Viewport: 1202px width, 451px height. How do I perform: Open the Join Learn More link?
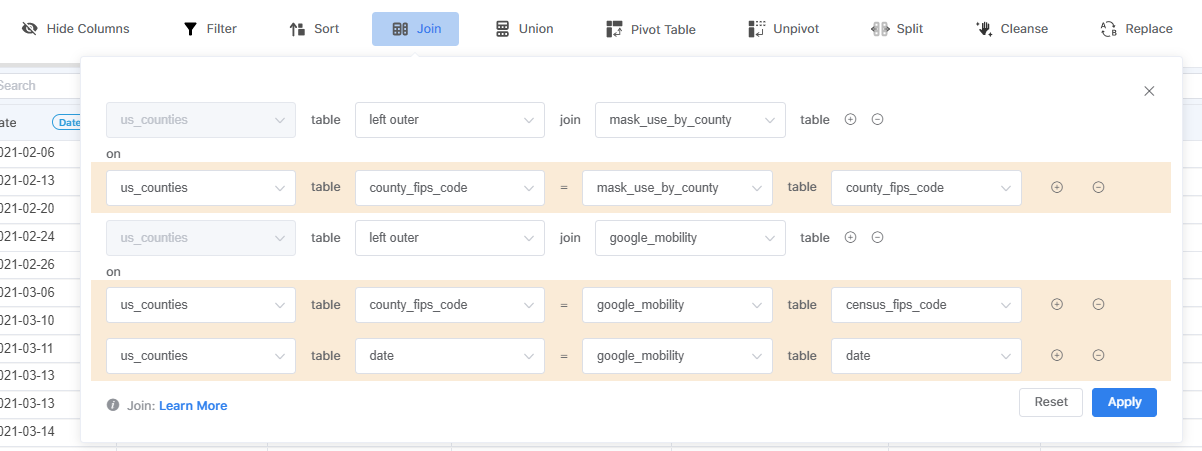(193, 406)
